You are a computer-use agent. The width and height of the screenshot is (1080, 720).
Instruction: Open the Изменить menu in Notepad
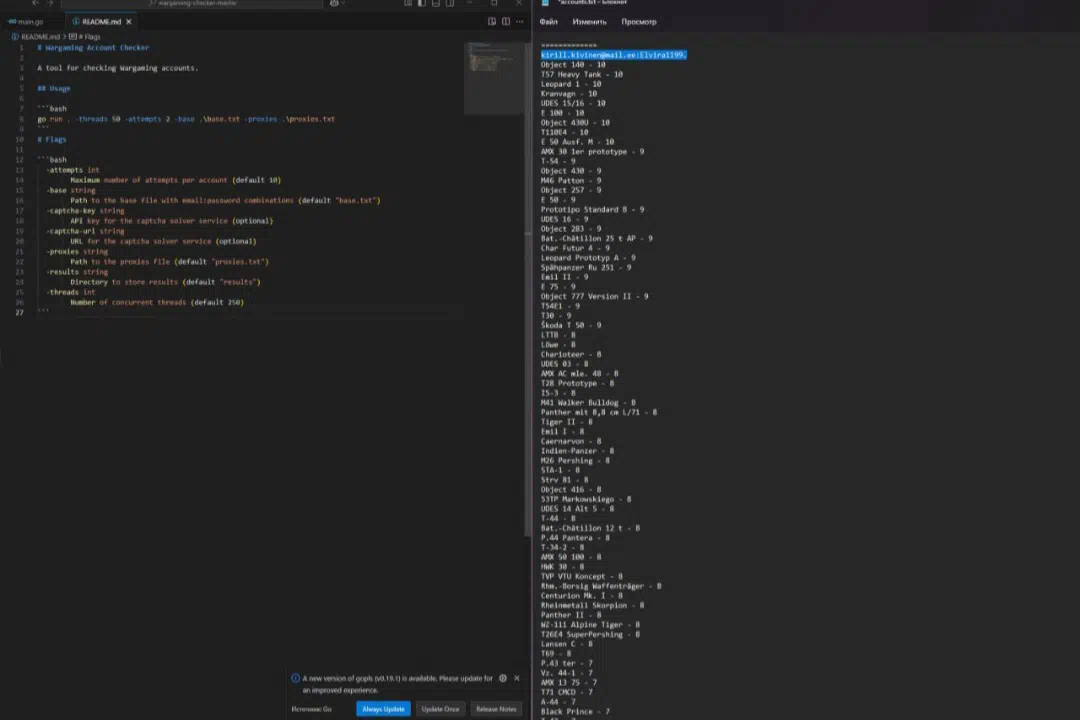pyautogui.click(x=589, y=22)
